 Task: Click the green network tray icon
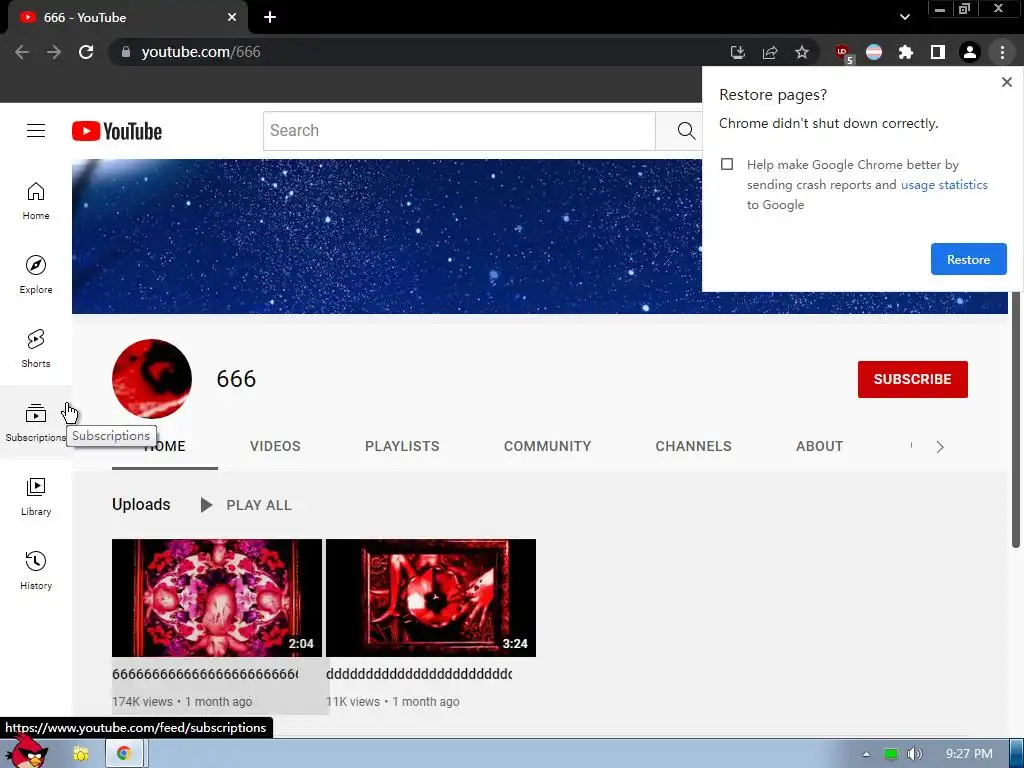pos(891,754)
